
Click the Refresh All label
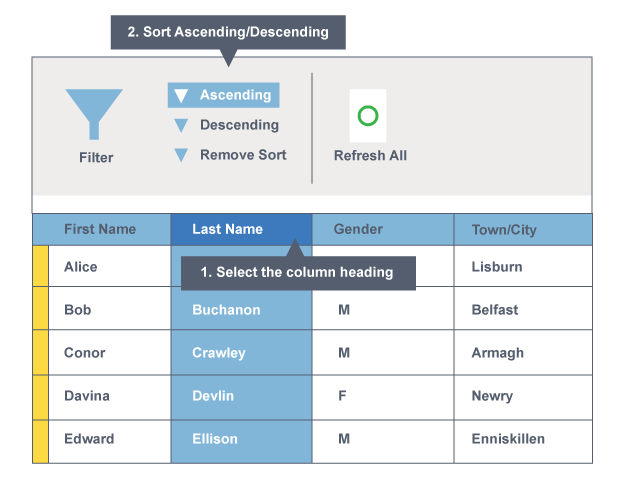tap(370, 156)
